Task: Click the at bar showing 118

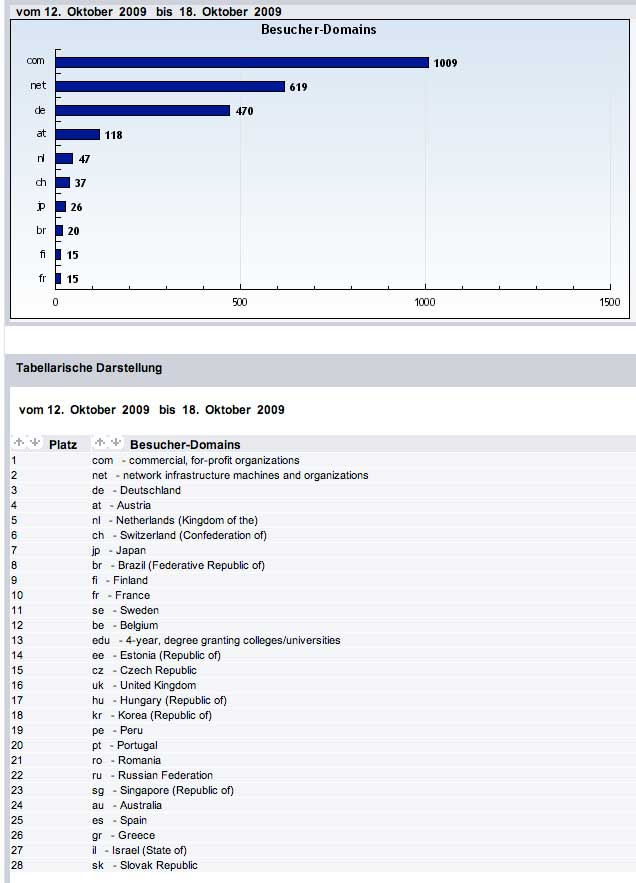Action: (78, 134)
